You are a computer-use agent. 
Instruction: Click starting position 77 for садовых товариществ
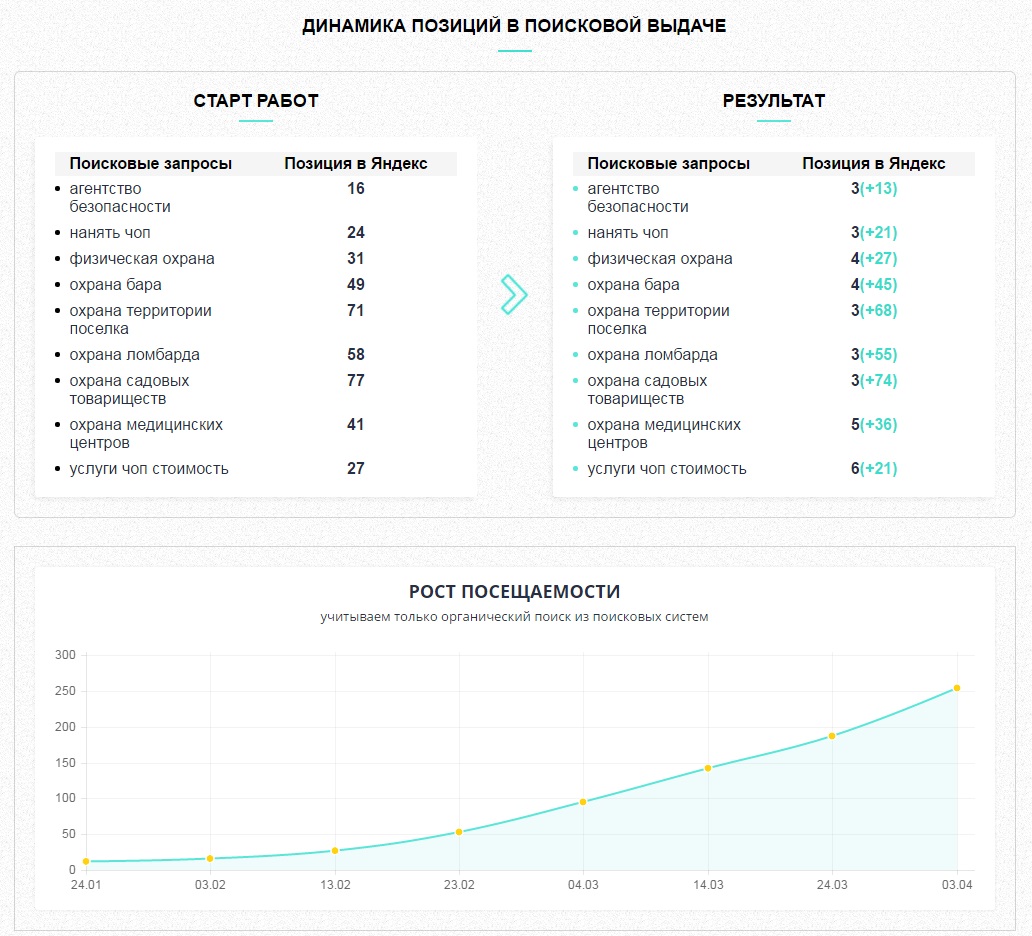point(355,380)
